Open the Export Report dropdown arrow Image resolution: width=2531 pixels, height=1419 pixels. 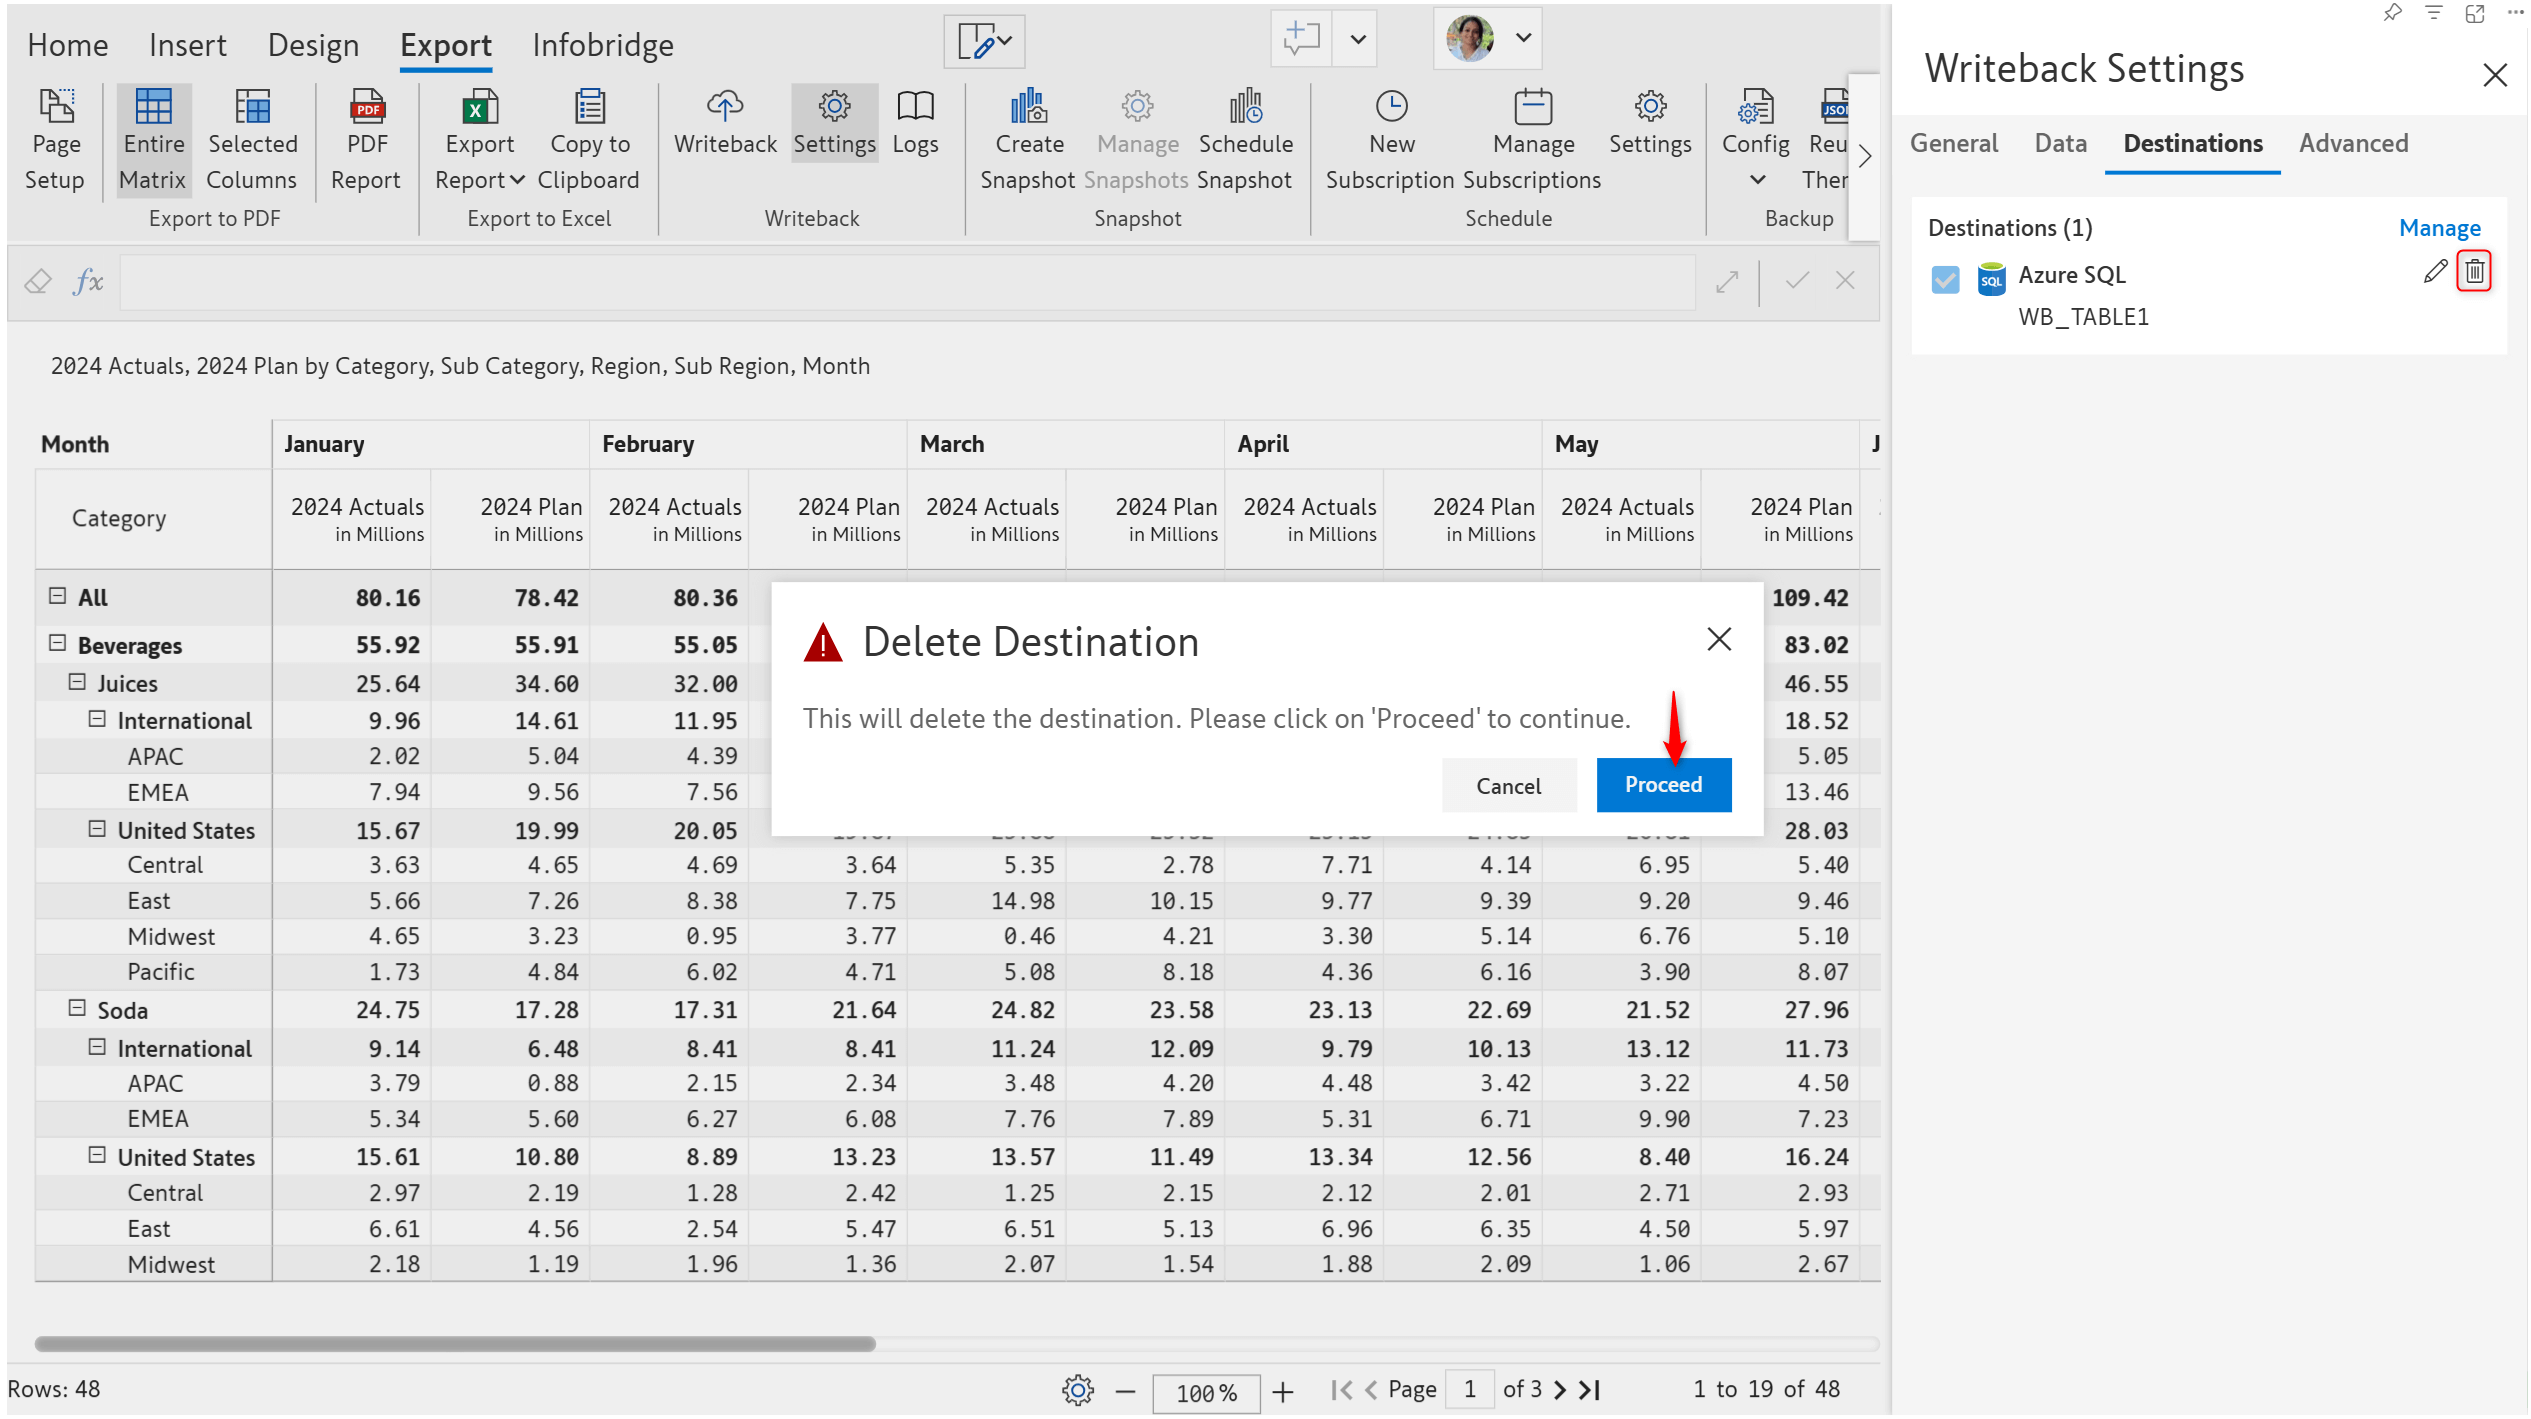[x=517, y=180]
